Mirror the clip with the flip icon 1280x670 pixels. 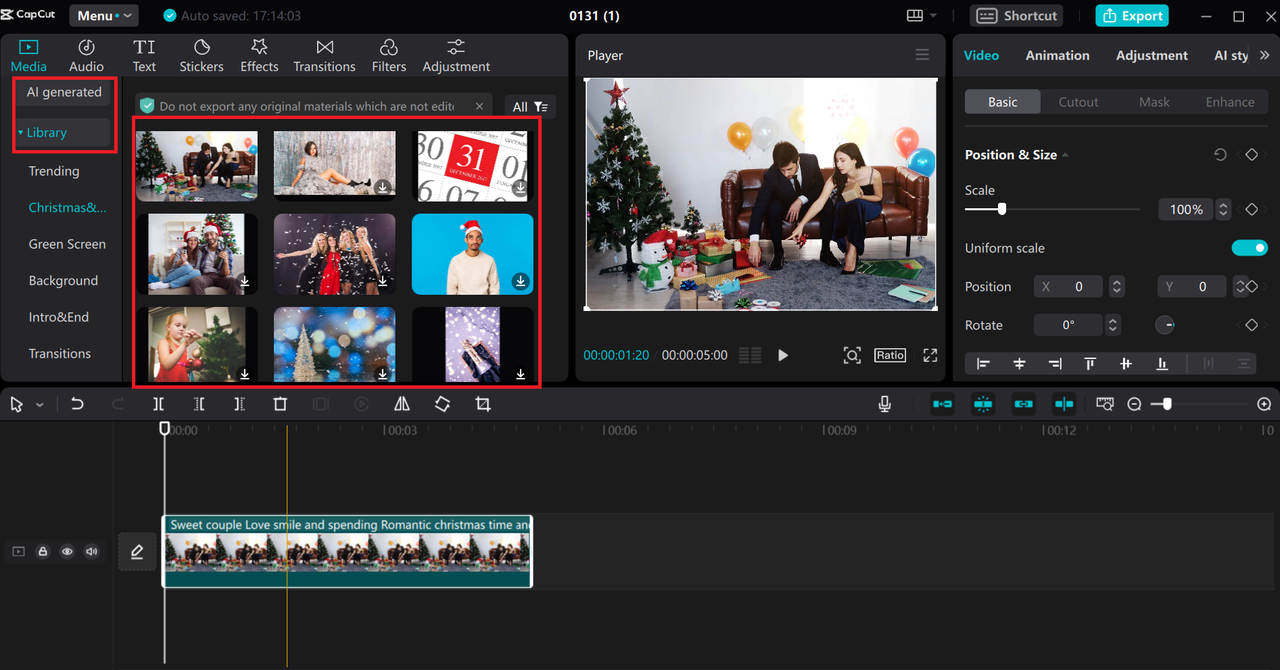pos(402,404)
